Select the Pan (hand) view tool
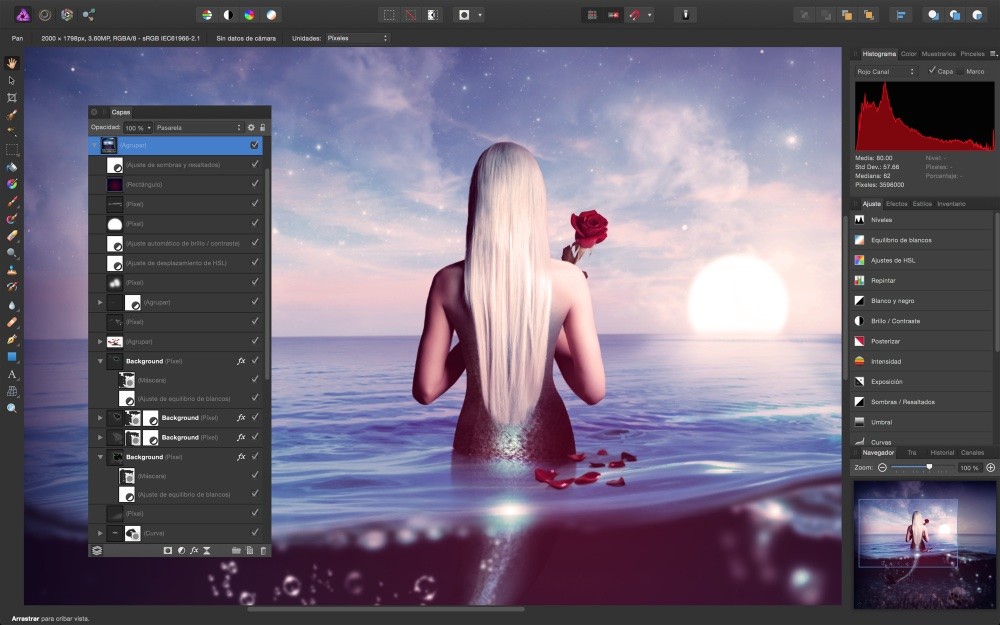The height and width of the screenshot is (625, 1000). (x=11, y=62)
